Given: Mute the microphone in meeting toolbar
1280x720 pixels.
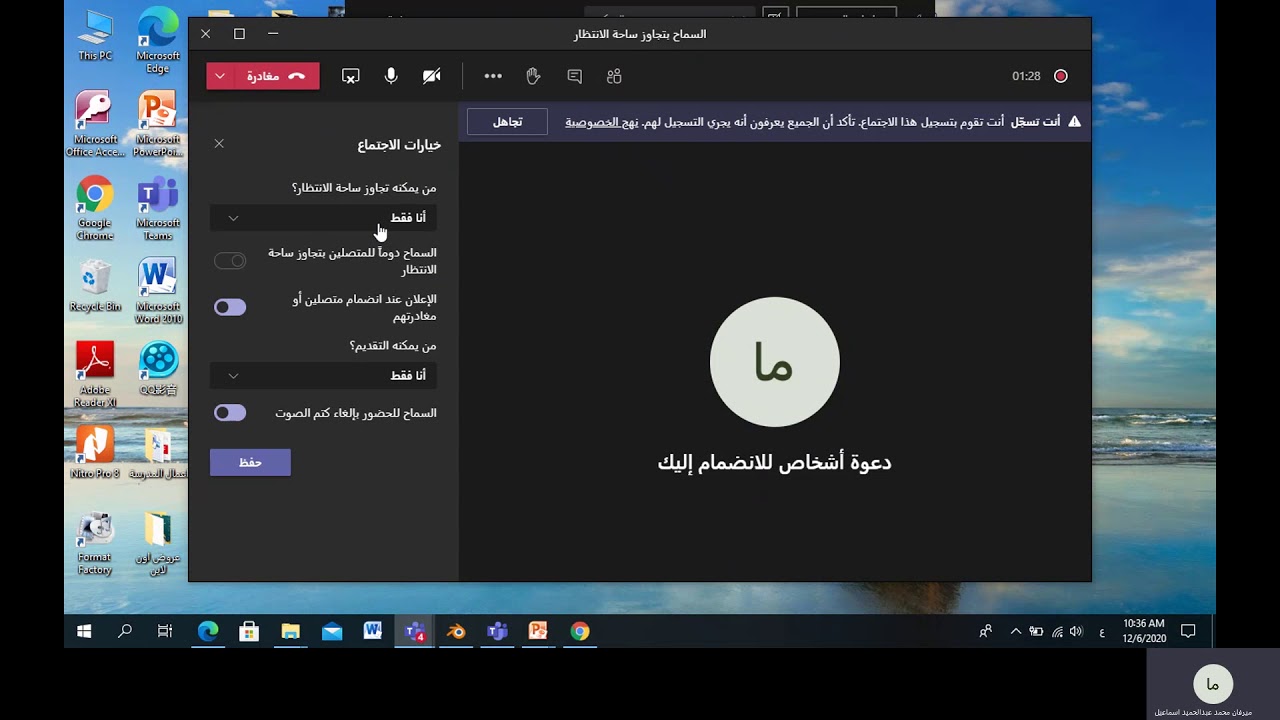Looking at the screenshot, I should 391,76.
